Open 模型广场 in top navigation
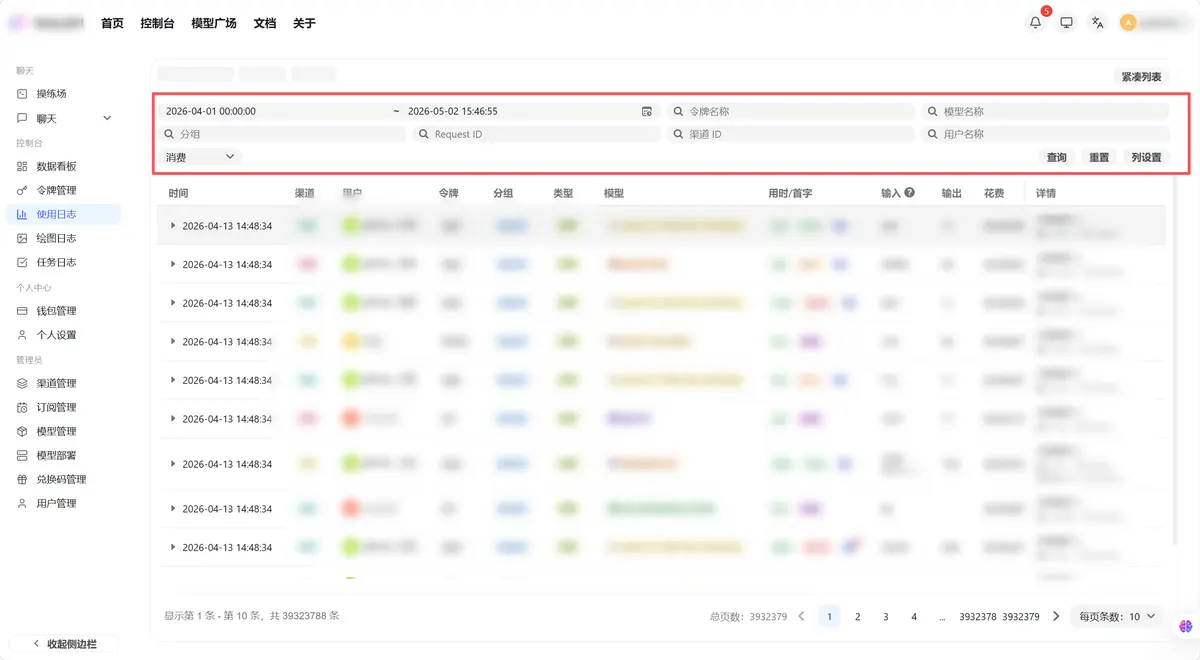Screen dimensions: 1200x660 click(214, 23)
